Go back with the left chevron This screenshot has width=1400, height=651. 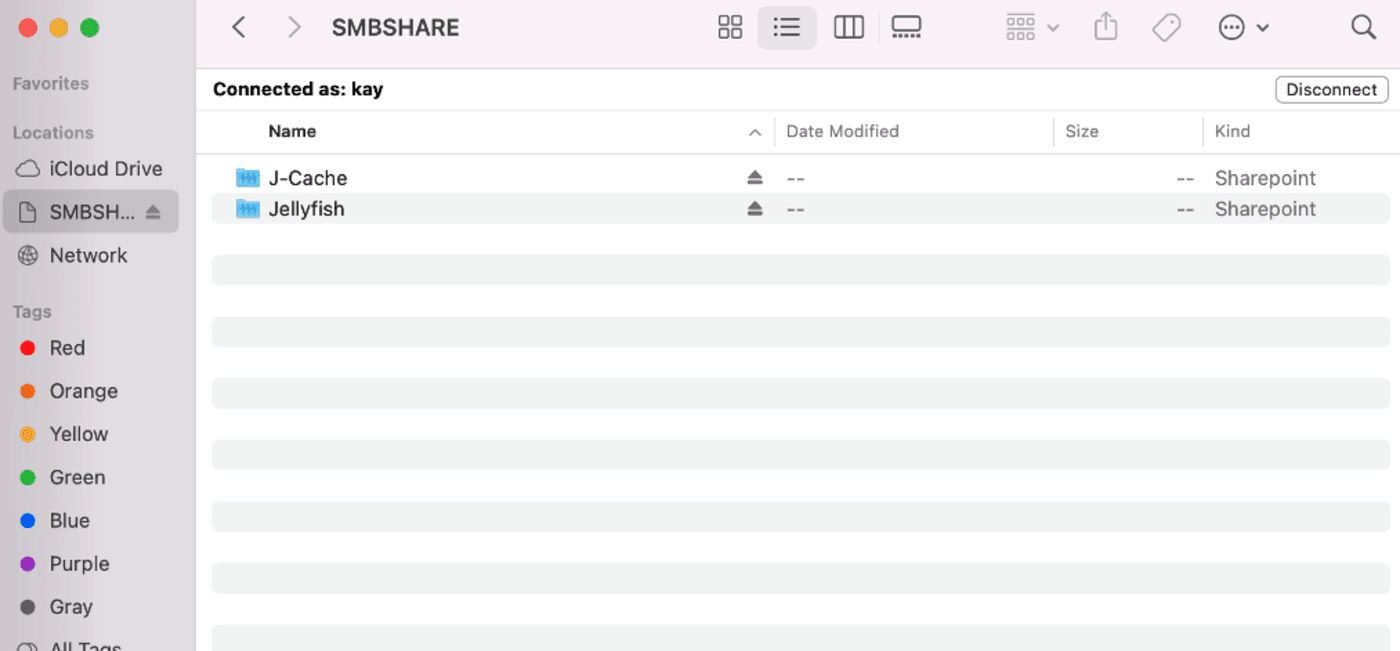239,28
